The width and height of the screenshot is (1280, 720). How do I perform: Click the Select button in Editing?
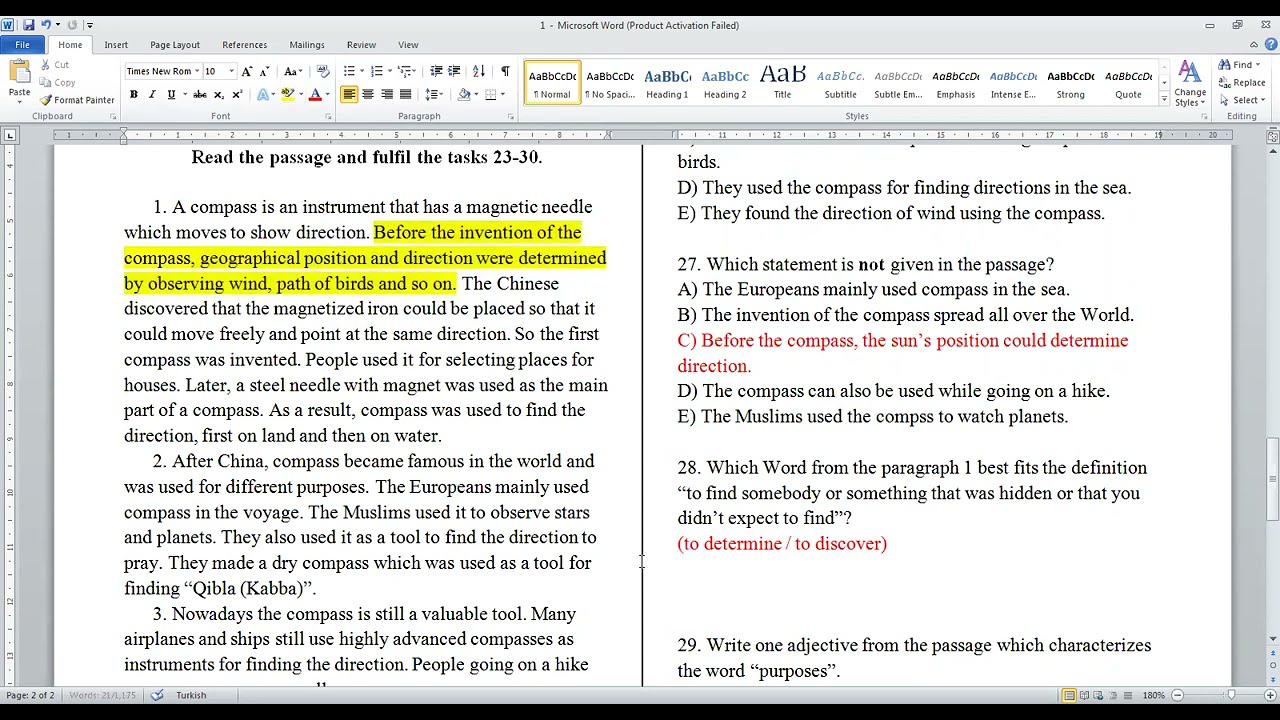[x=1242, y=100]
